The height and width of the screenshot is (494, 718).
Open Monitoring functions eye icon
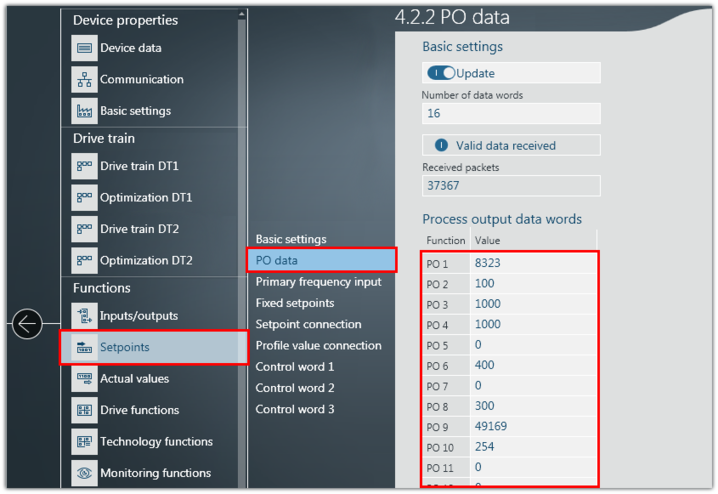click(84, 473)
